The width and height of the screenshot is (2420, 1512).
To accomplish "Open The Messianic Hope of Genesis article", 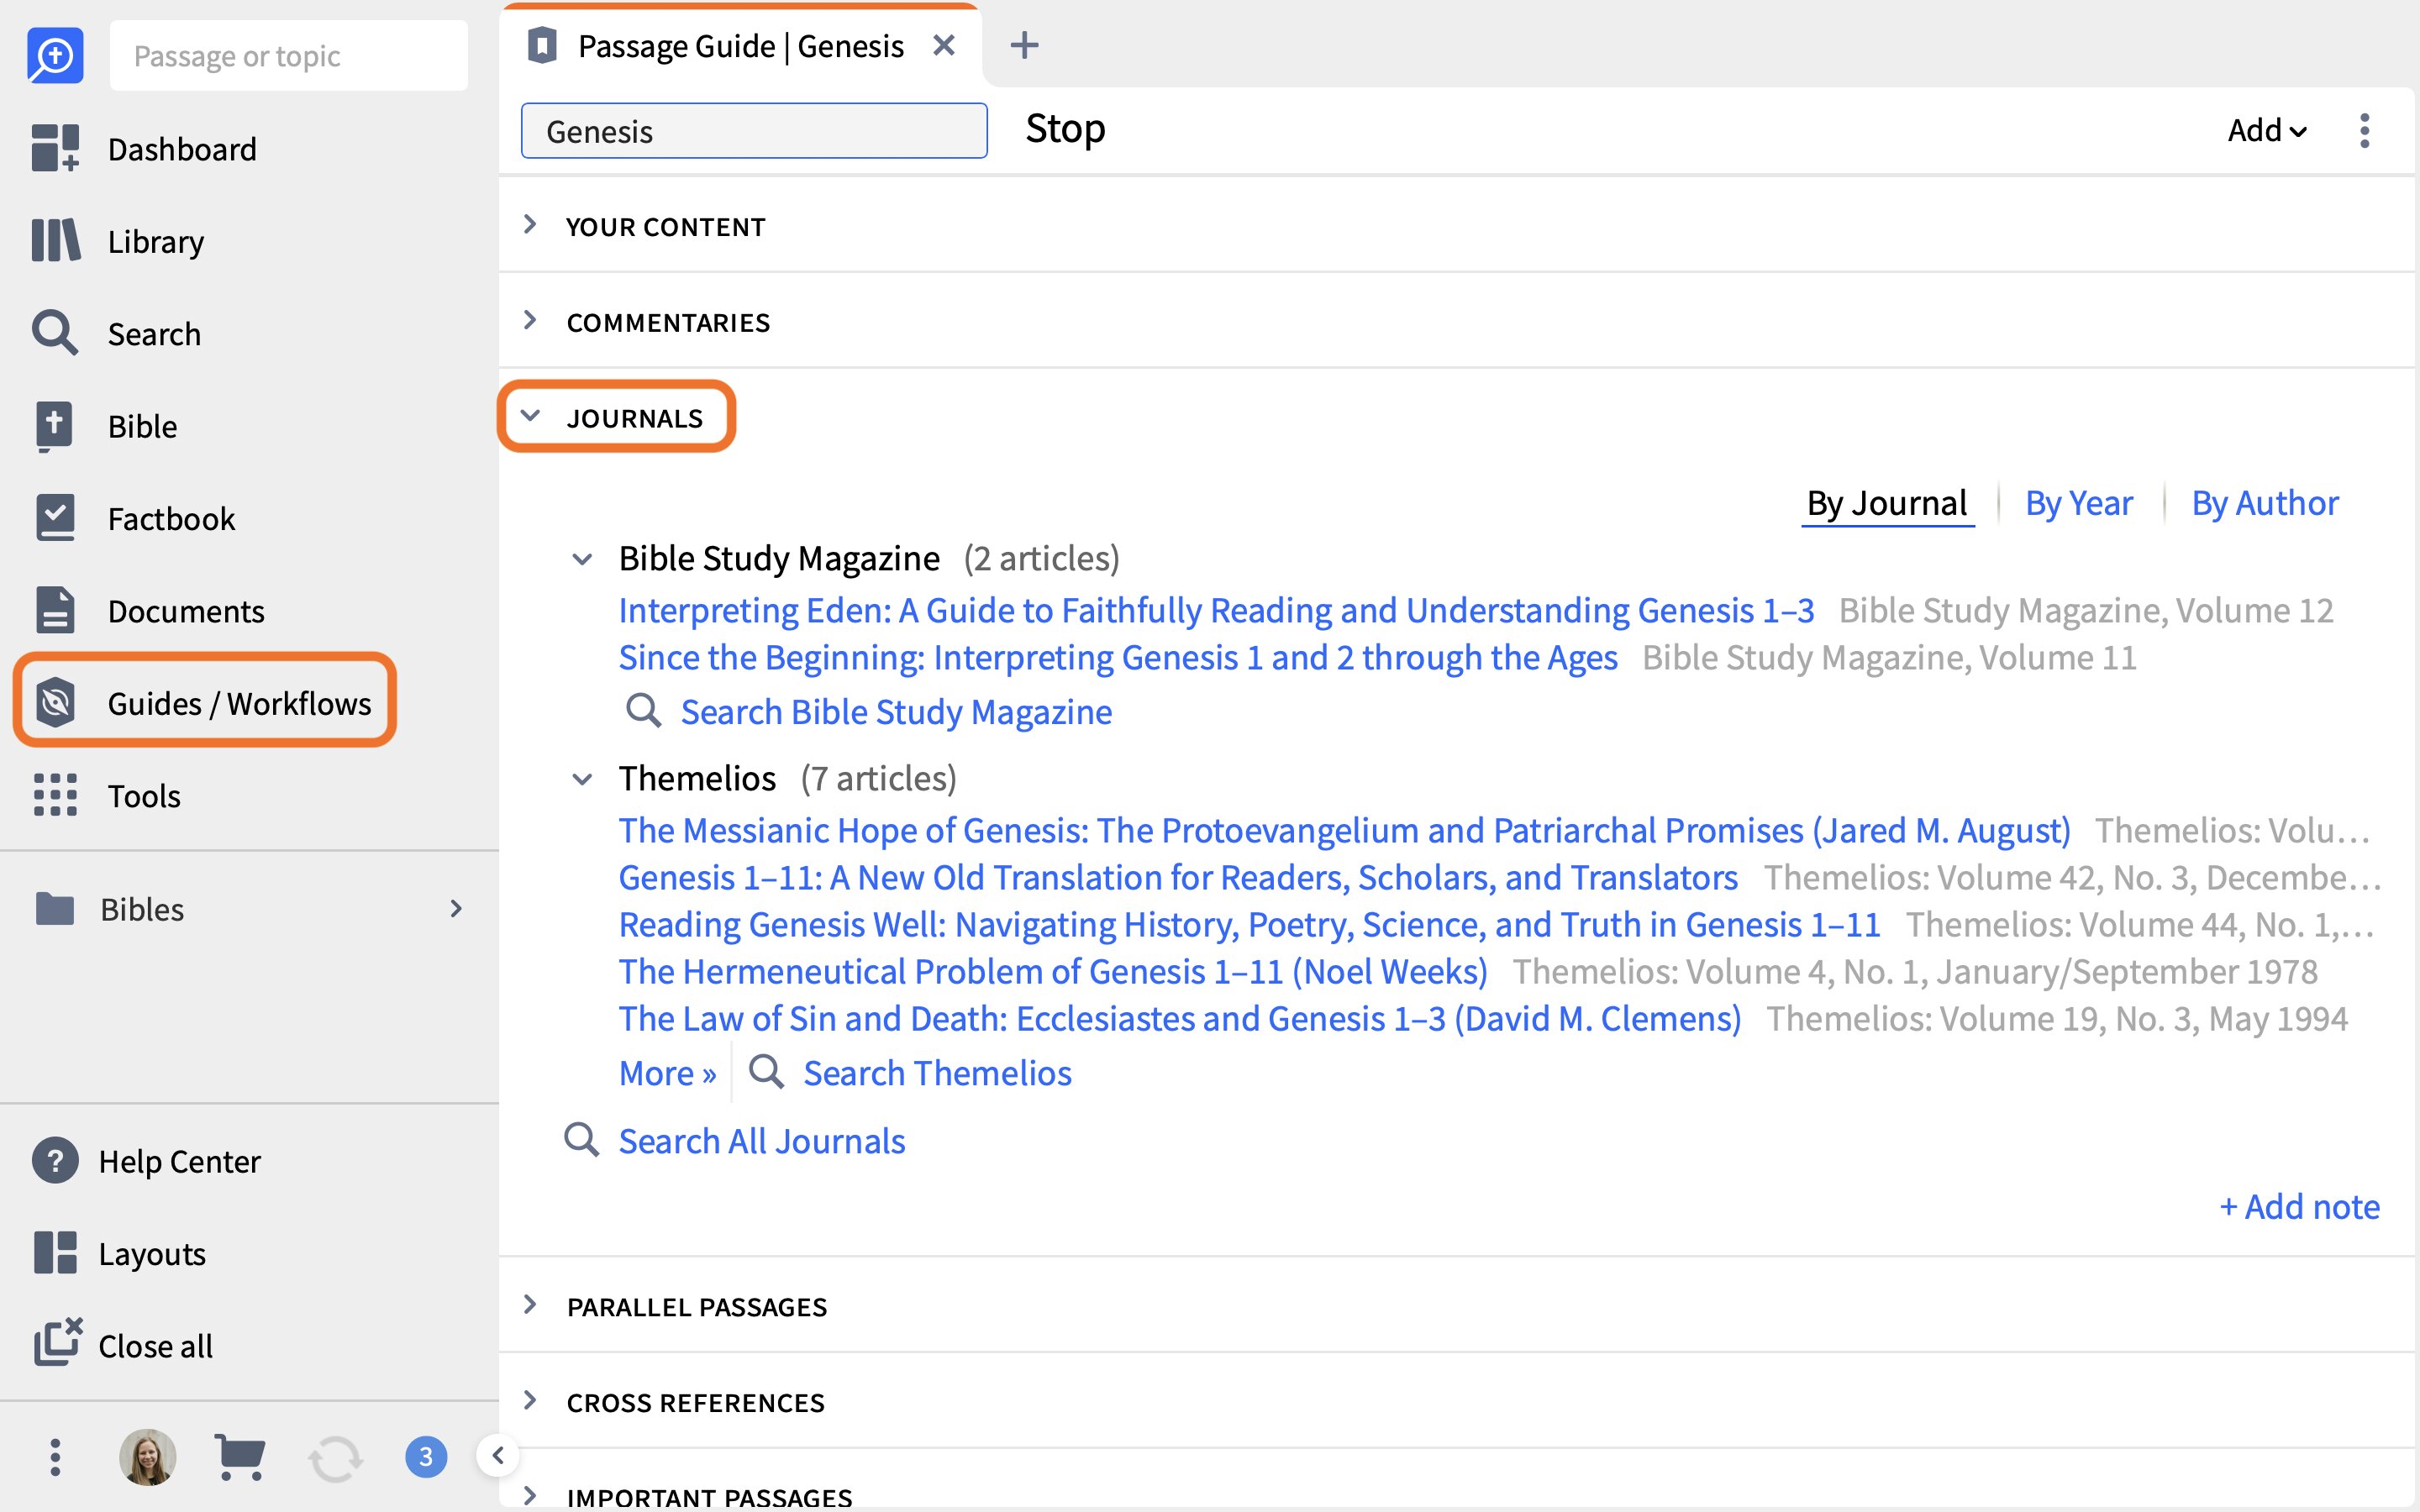I will pyautogui.click(x=1344, y=830).
